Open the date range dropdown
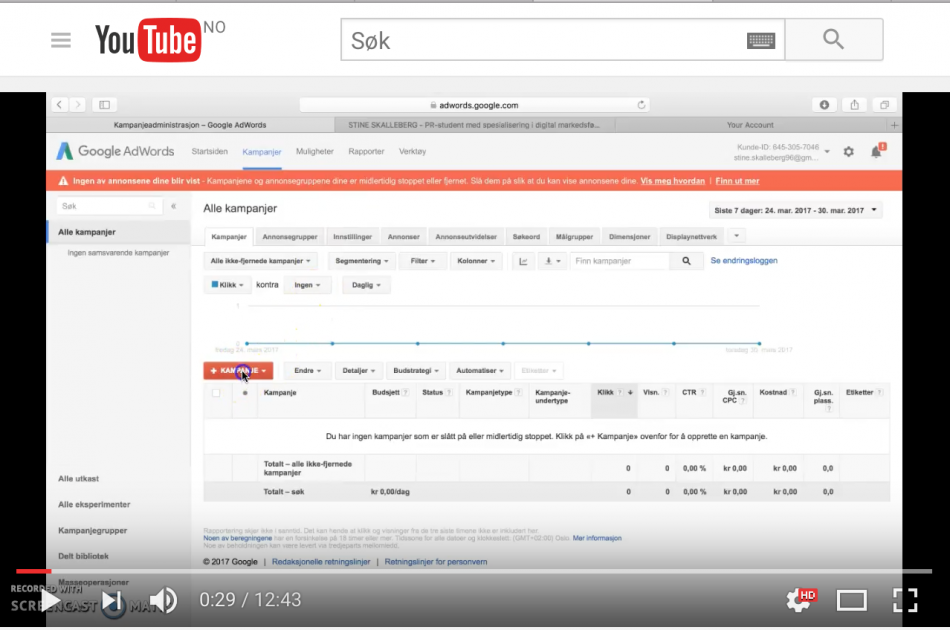 (796, 210)
